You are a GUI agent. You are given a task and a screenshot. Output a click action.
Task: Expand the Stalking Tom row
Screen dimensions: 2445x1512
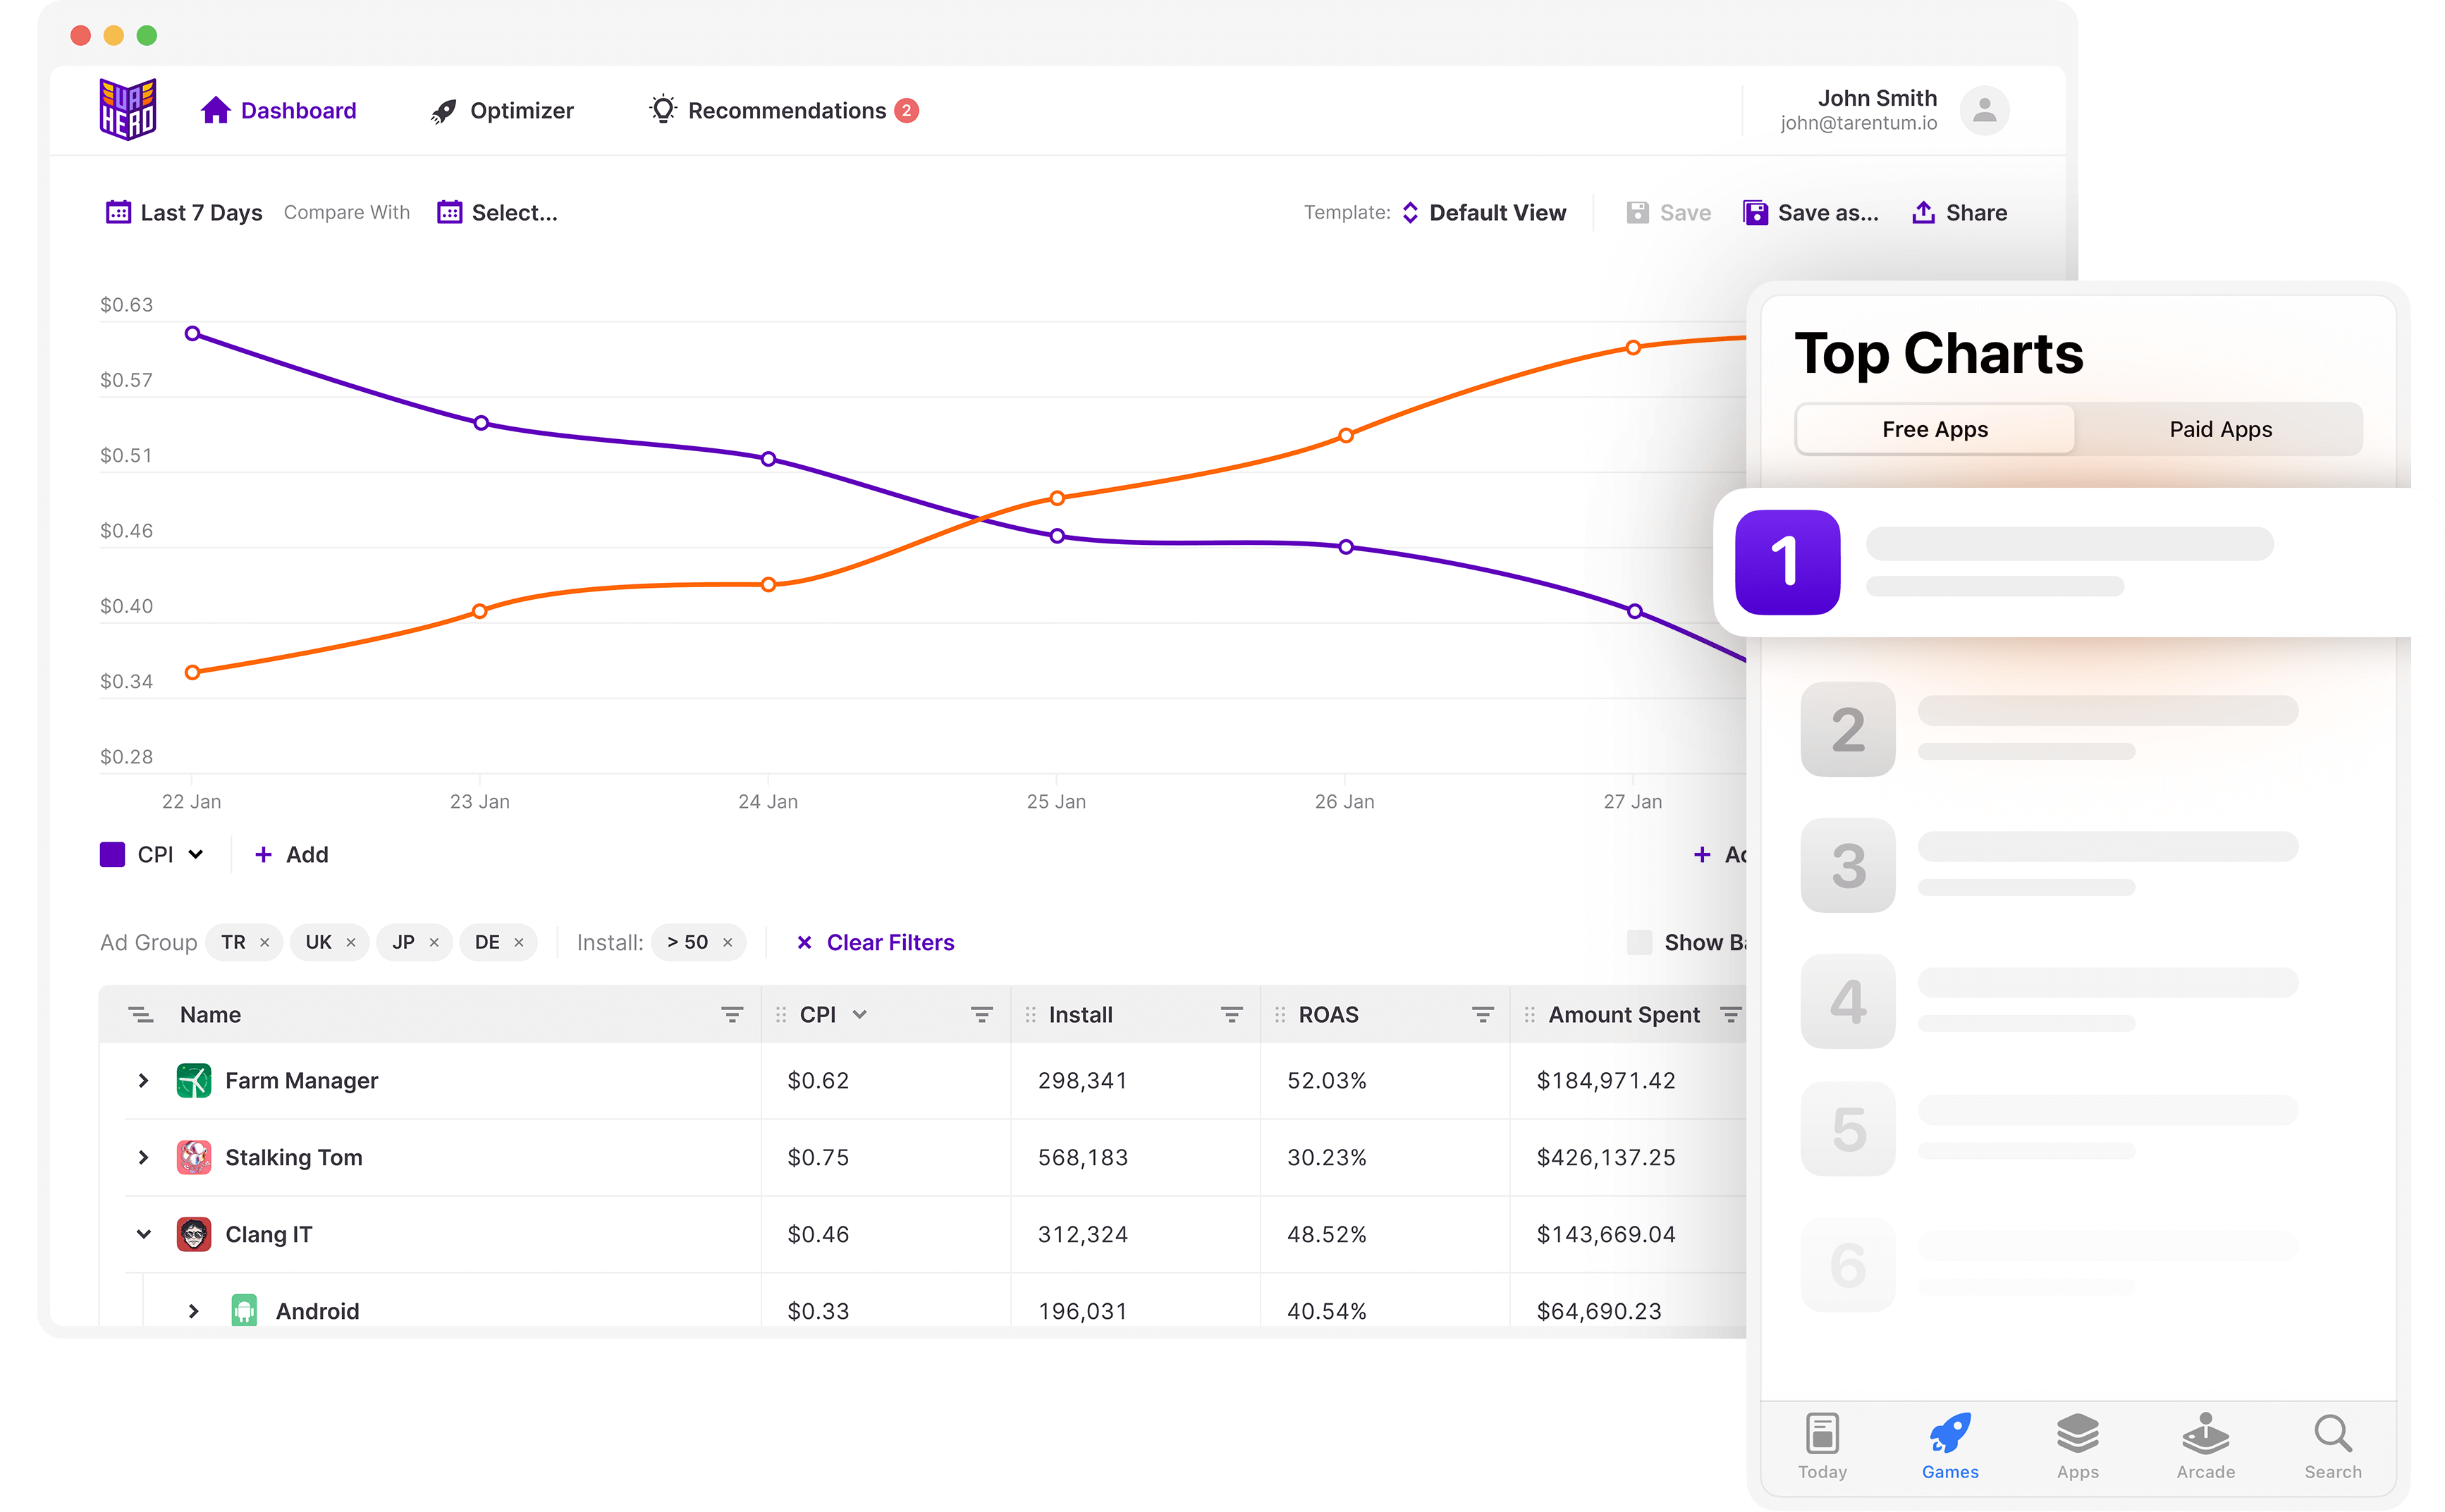pos(143,1157)
